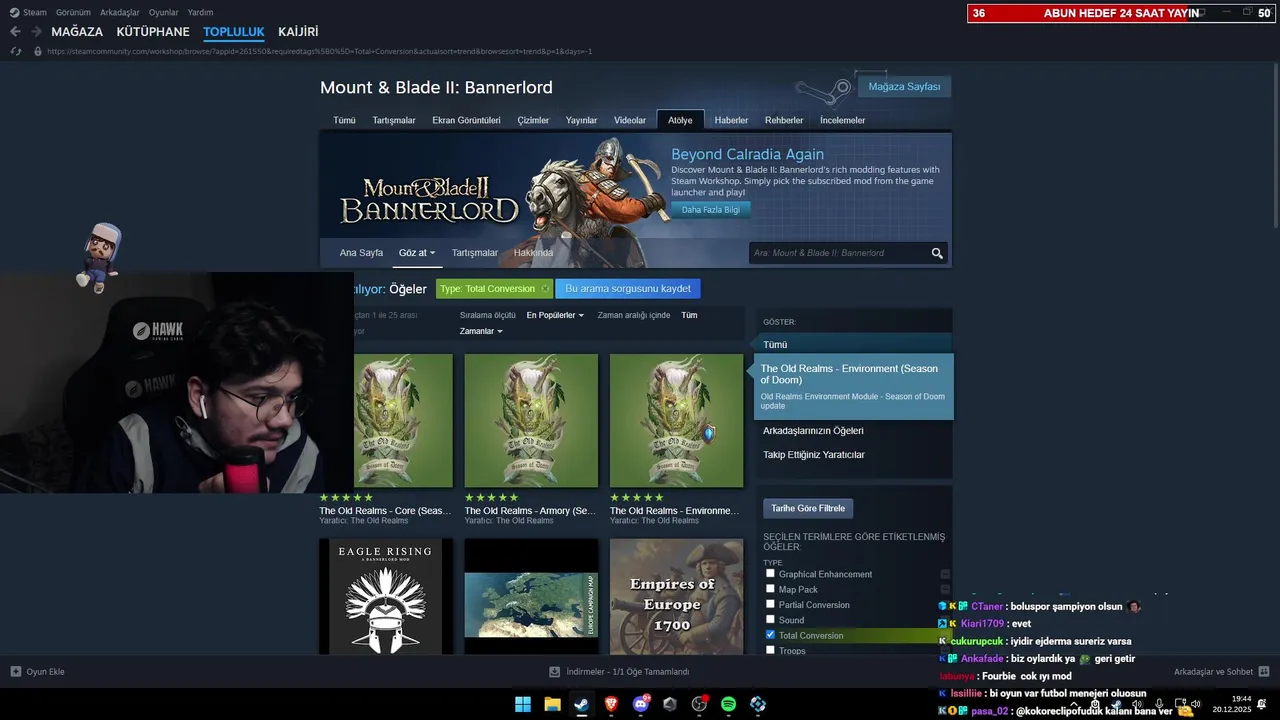Tick the Sound type checkbox
The height and width of the screenshot is (720, 1280).
(770, 619)
